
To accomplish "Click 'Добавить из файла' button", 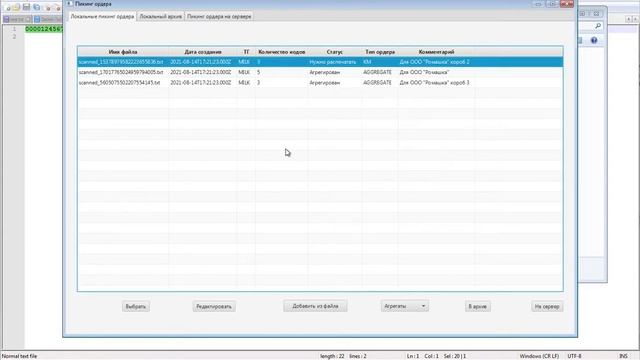I will click(315, 306).
